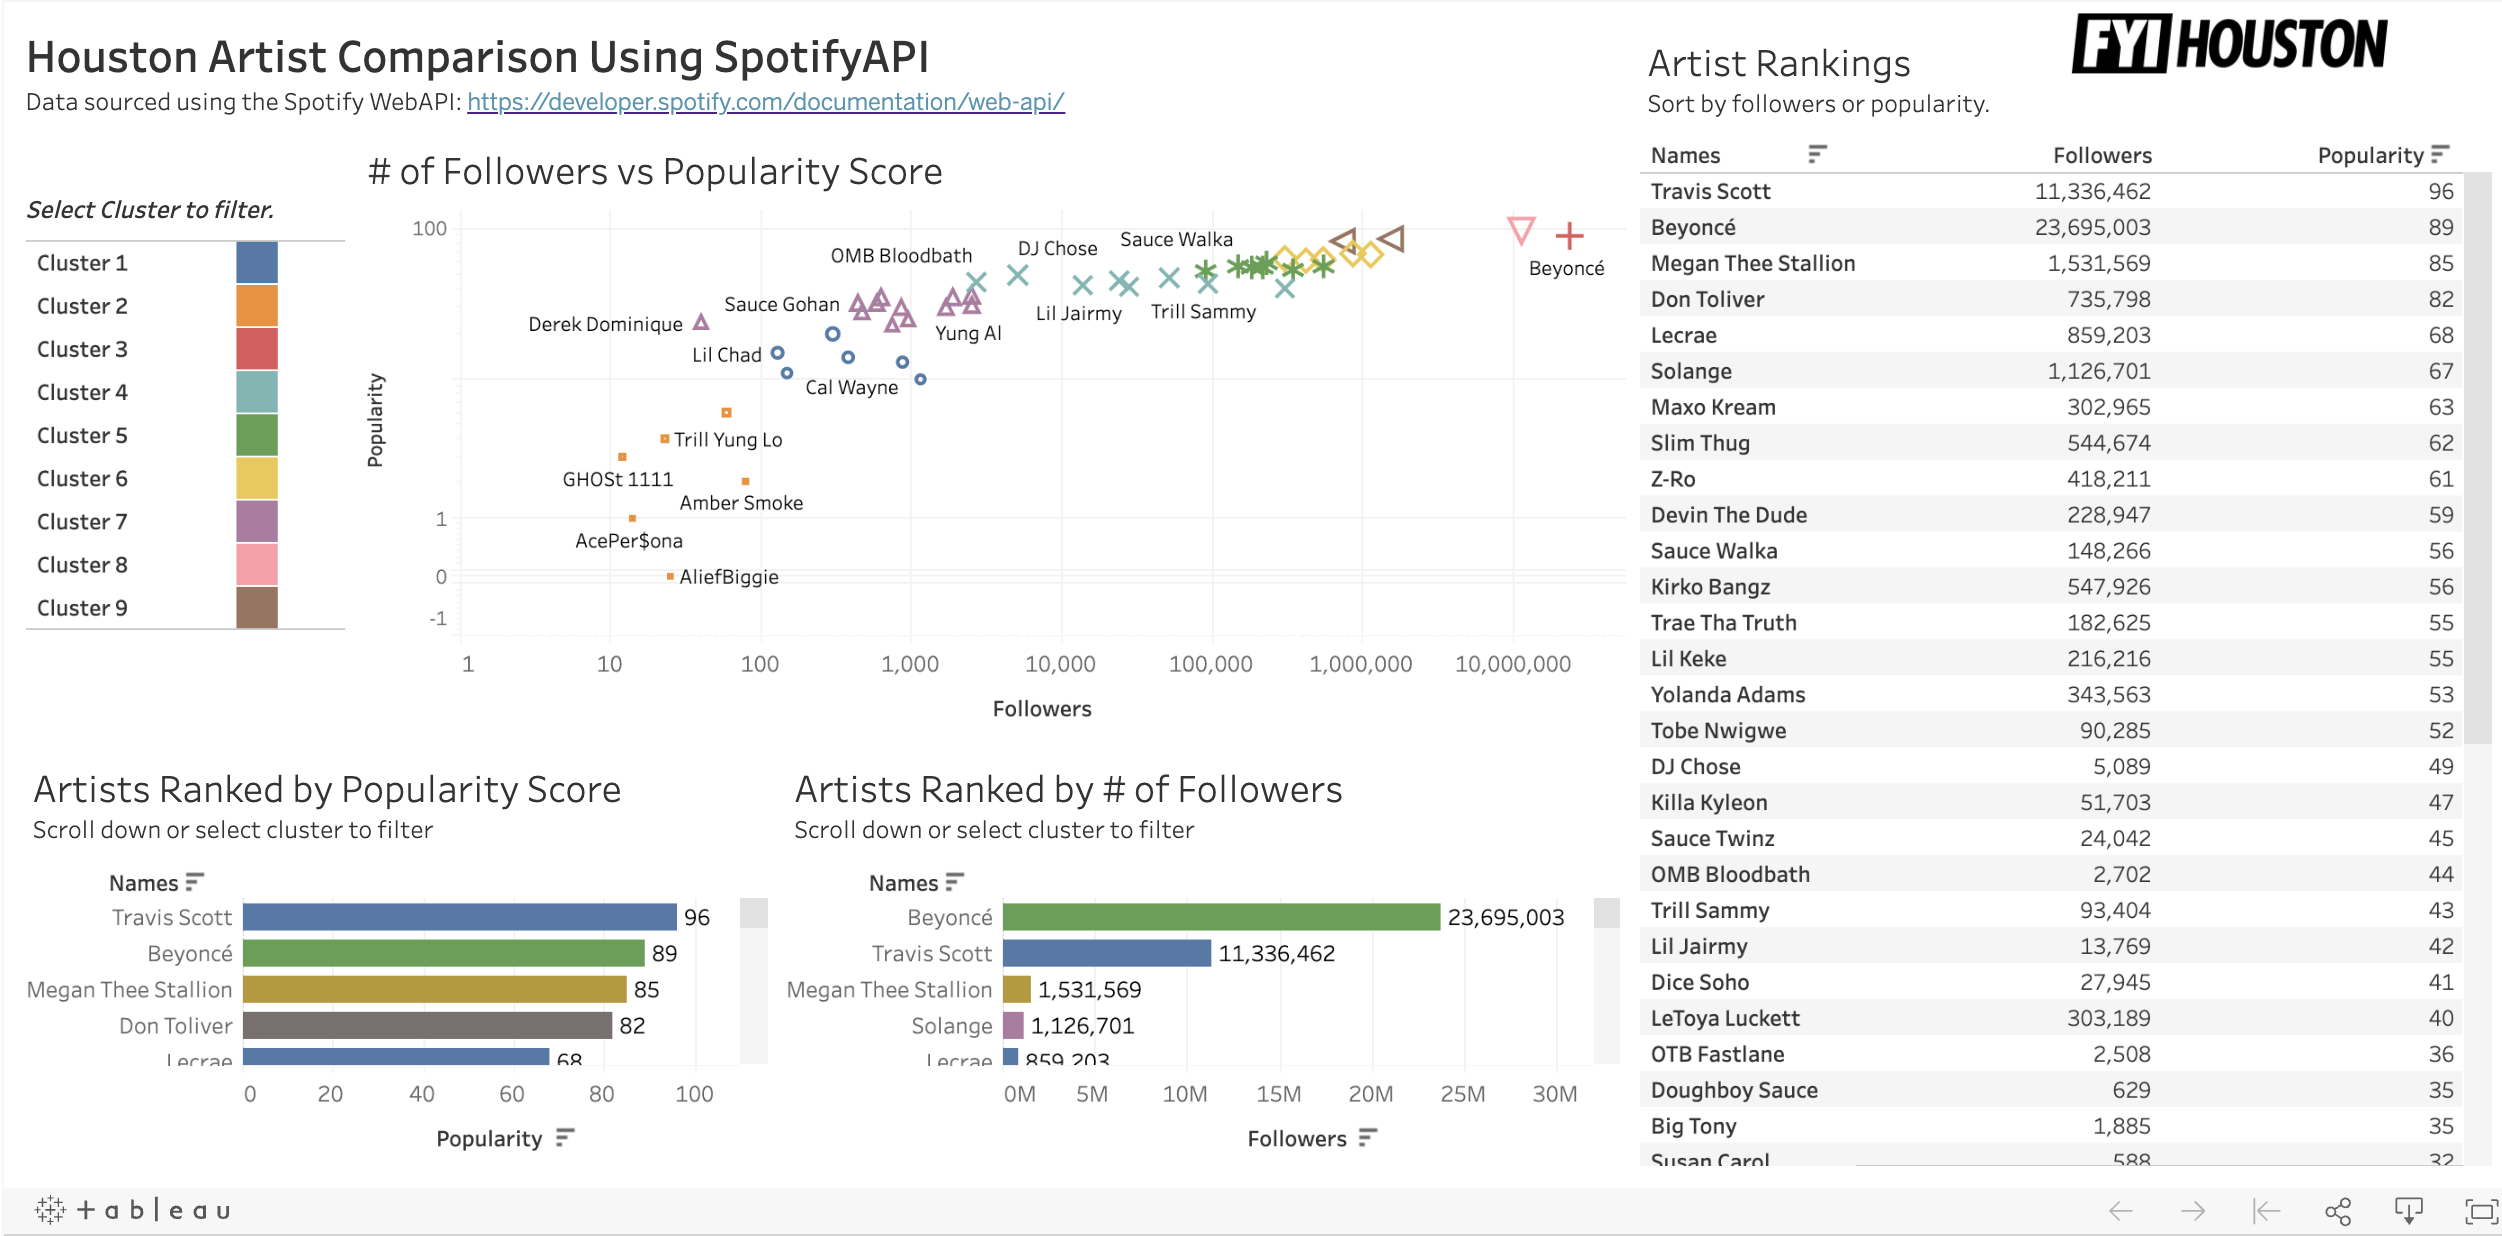Click OMB Bloodbath label in scatter plot
2502x1236 pixels.
(901, 256)
